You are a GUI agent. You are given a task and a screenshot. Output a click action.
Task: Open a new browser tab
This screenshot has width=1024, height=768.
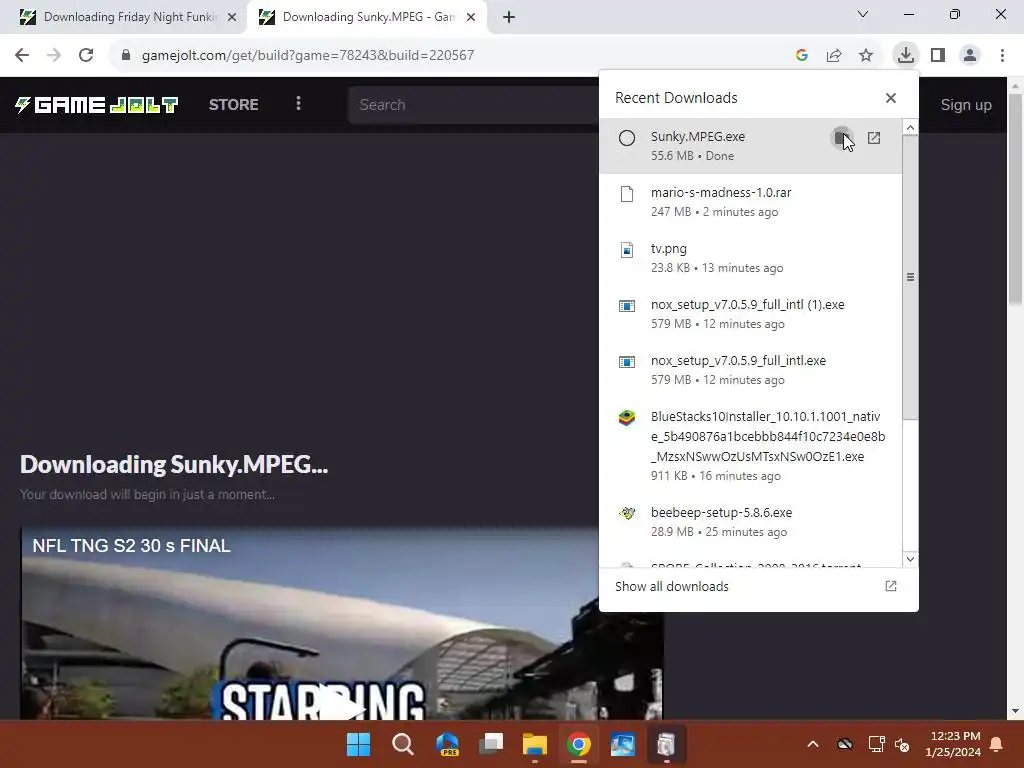coord(509,17)
